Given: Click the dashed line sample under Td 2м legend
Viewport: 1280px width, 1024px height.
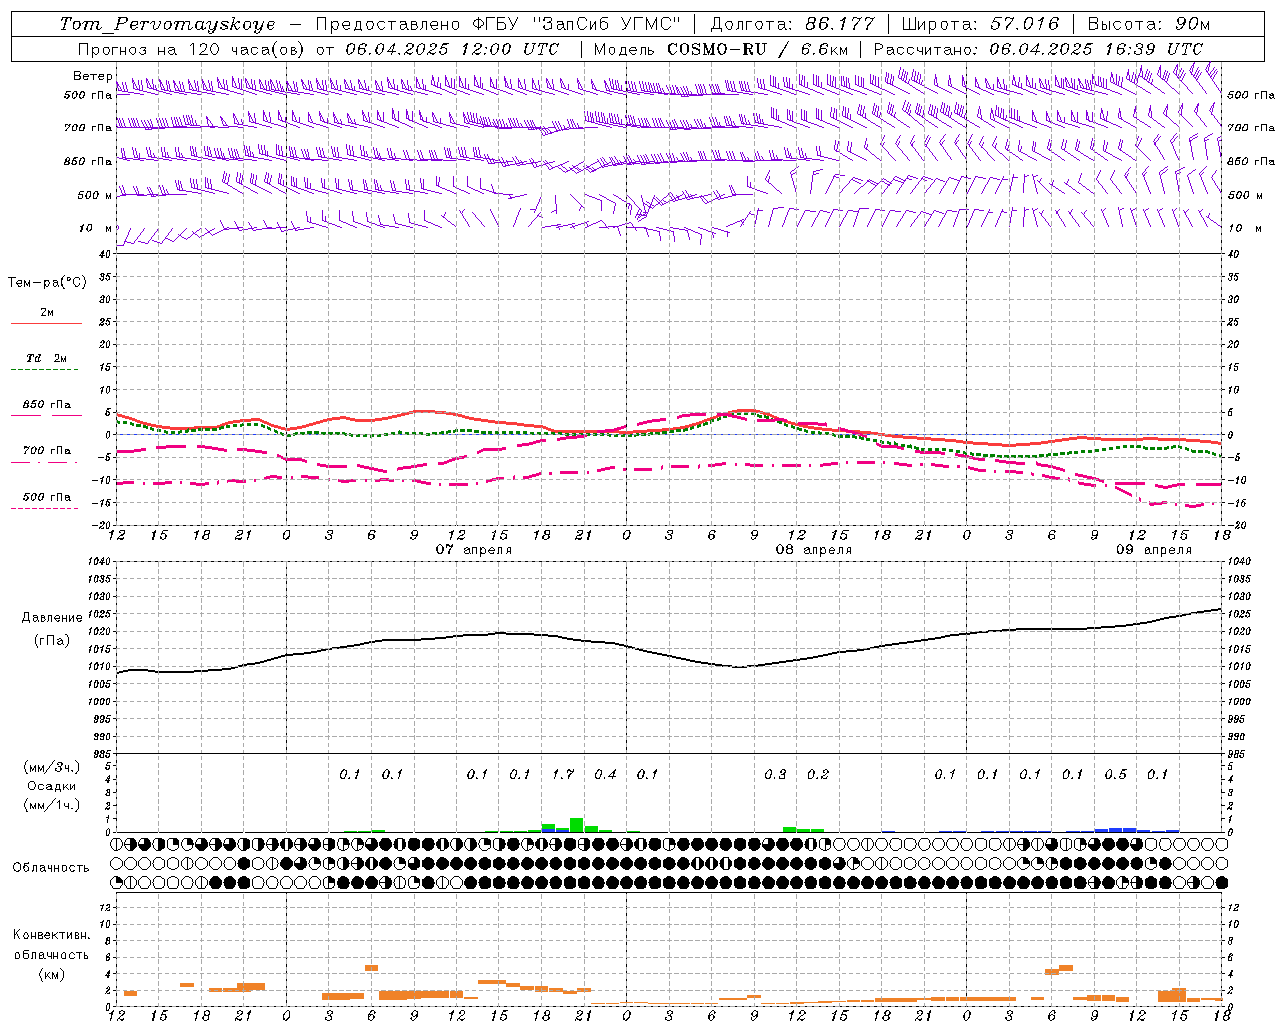Looking at the screenshot, I should tap(44, 370).
